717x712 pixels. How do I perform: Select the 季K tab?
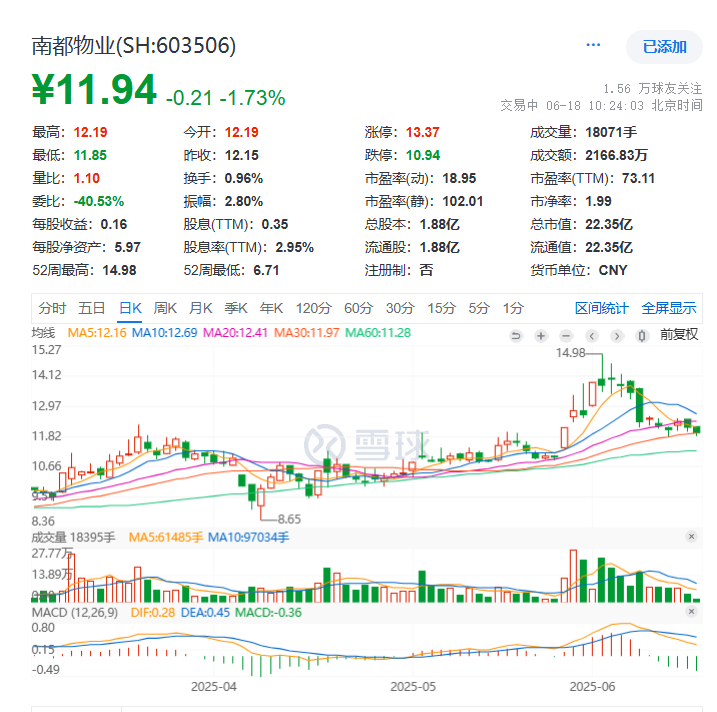[x=236, y=308]
